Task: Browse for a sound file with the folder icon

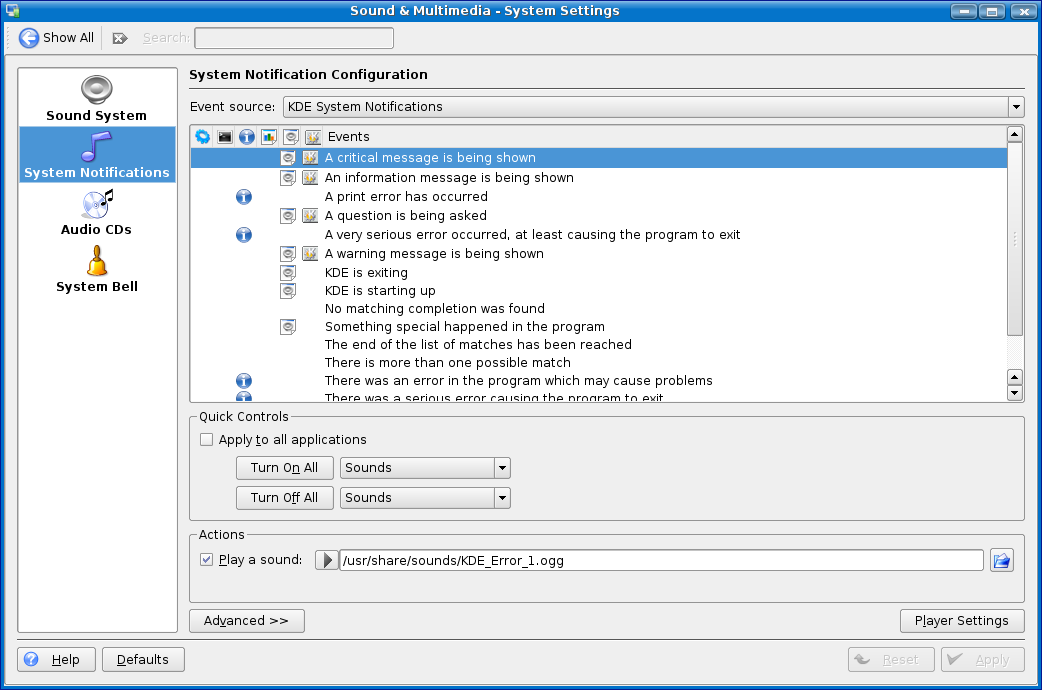Action: click(x=1001, y=560)
